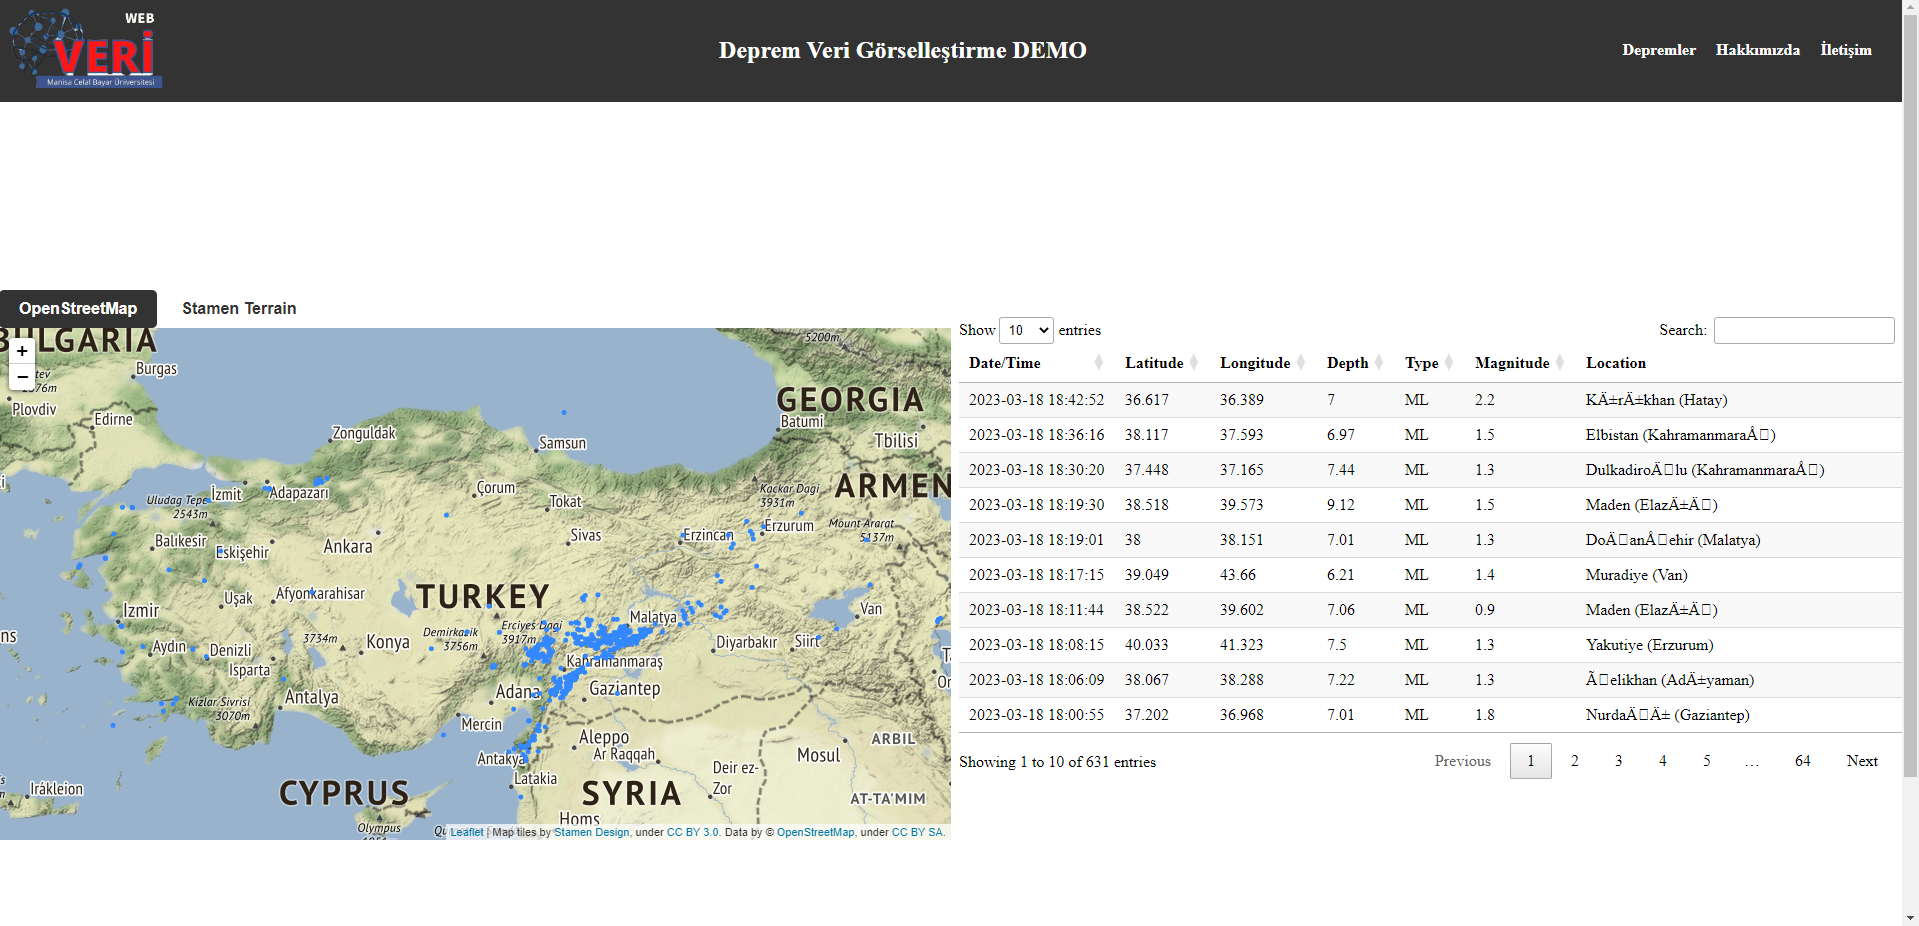Viewport: 1919px width, 926px height.
Task: Zoom in on the map
Action: [22, 352]
